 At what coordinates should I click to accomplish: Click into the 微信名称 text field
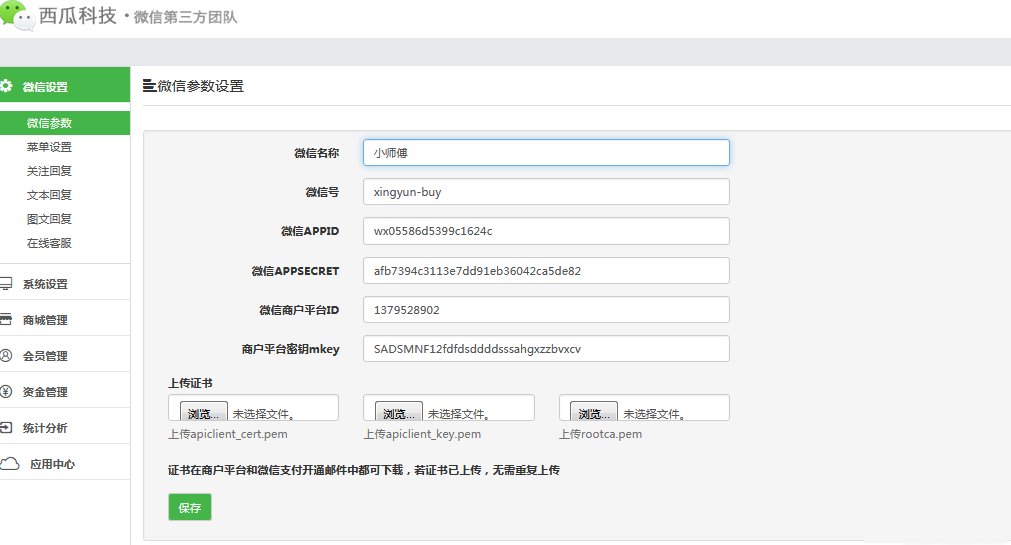[x=546, y=153]
